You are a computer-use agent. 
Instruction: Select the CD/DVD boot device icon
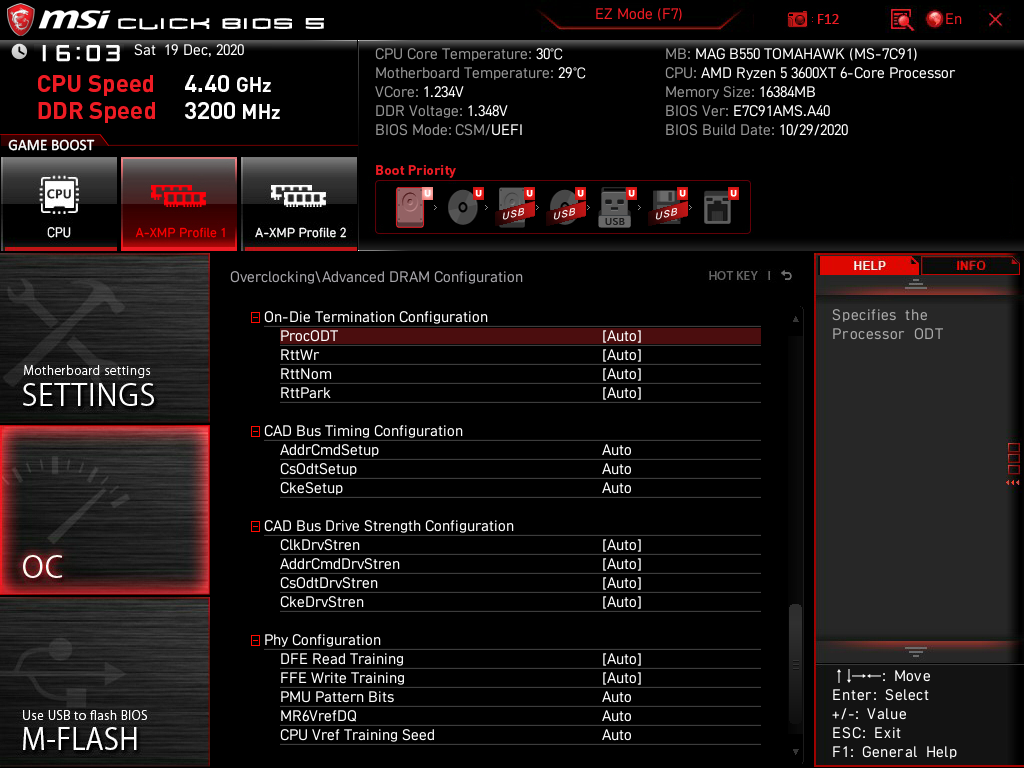tap(464, 207)
